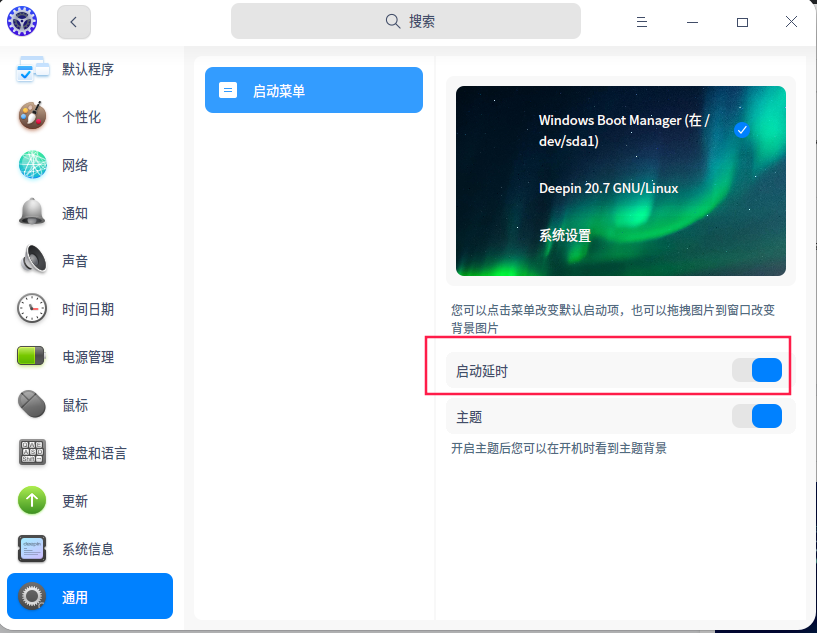This screenshot has width=817, height=633.
Task: Click the 搜索 search field
Action: 406,21
